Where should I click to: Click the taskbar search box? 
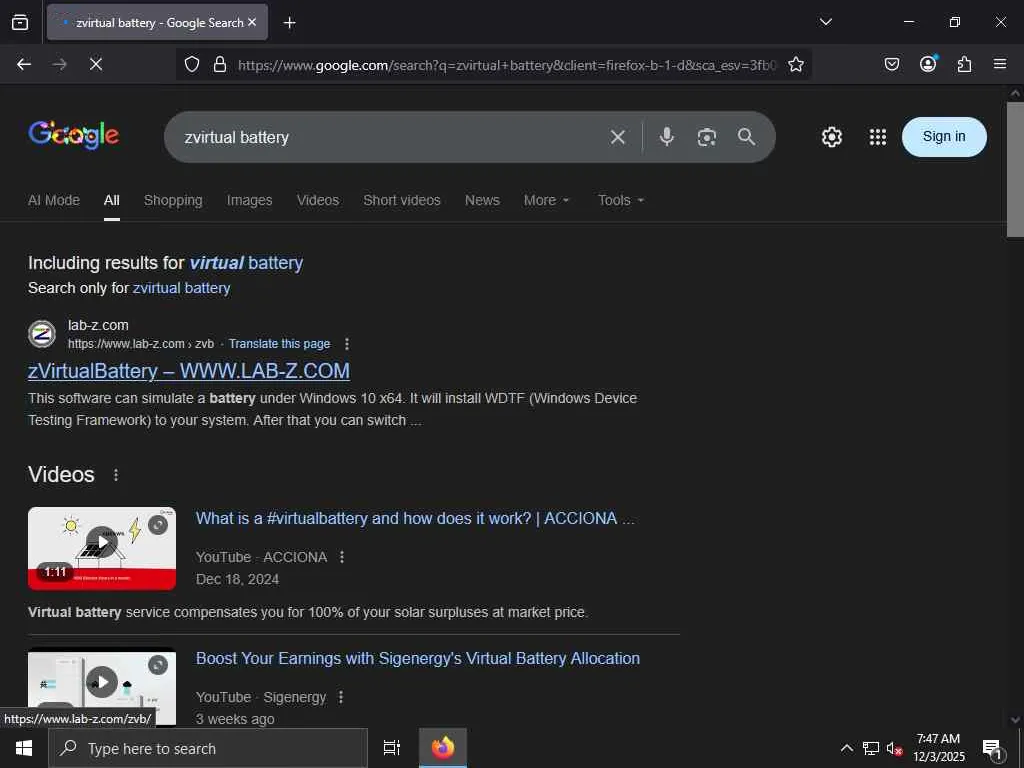coord(208,748)
